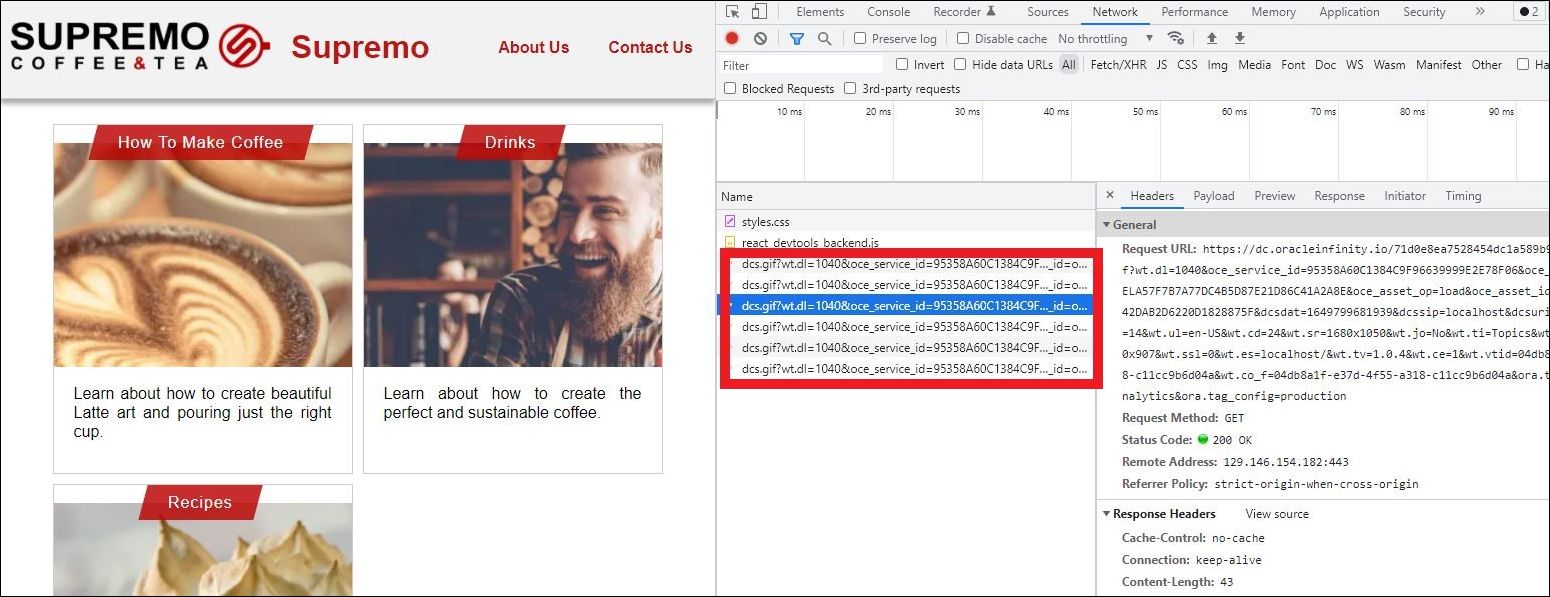This screenshot has height=597, width=1550.
Task: Click the View source link
Action: coord(1276,513)
